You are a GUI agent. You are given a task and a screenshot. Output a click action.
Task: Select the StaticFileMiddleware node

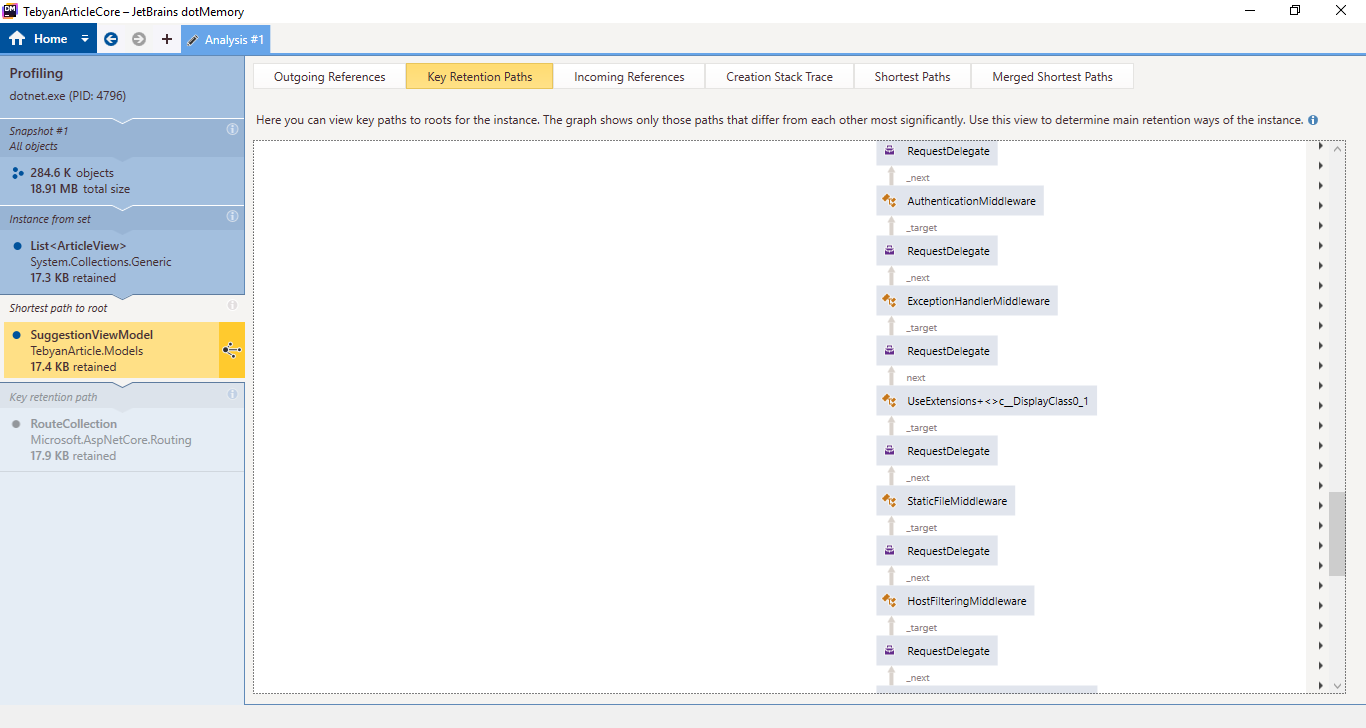pyautogui.click(x=946, y=501)
